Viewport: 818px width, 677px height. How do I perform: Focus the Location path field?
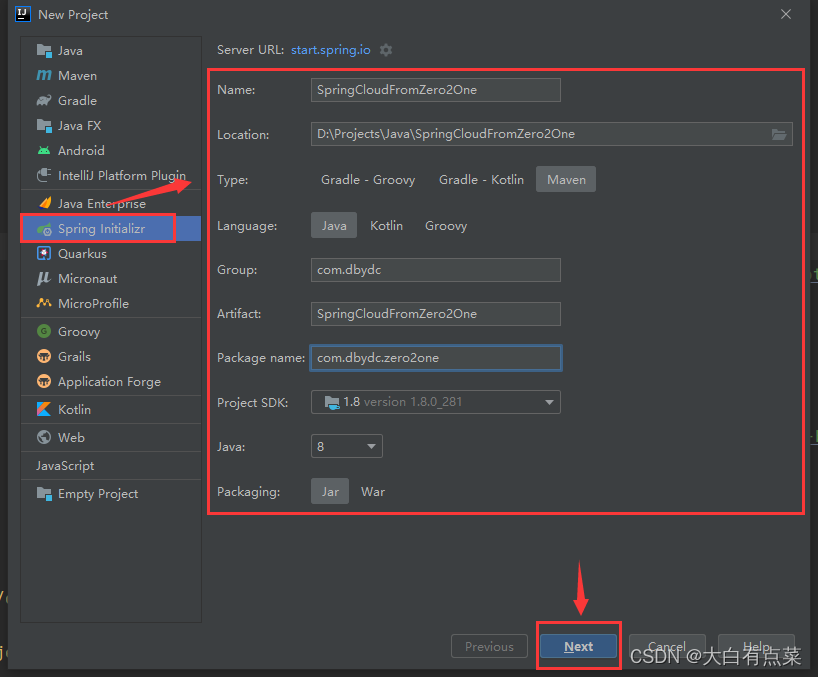pyautogui.click(x=552, y=134)
